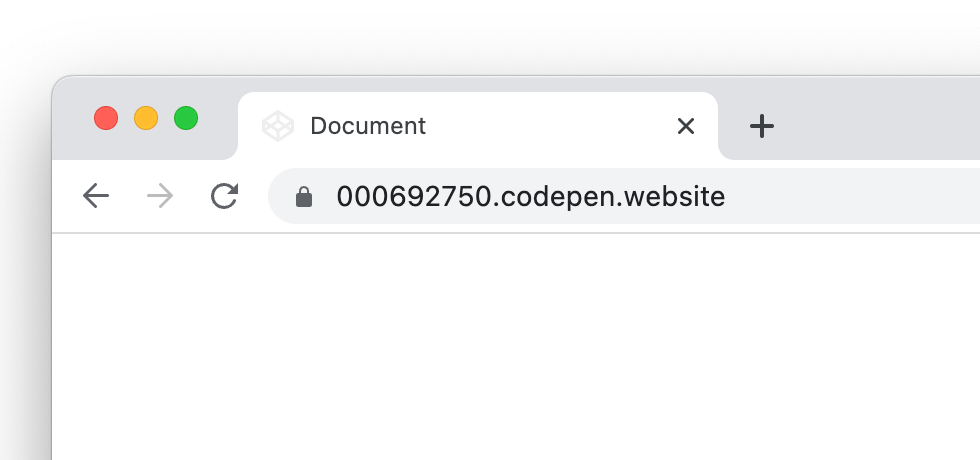The width and height of the screenshot is (980, 460).
Task: Open a new tab with the plus button
Action: point(762,126)
